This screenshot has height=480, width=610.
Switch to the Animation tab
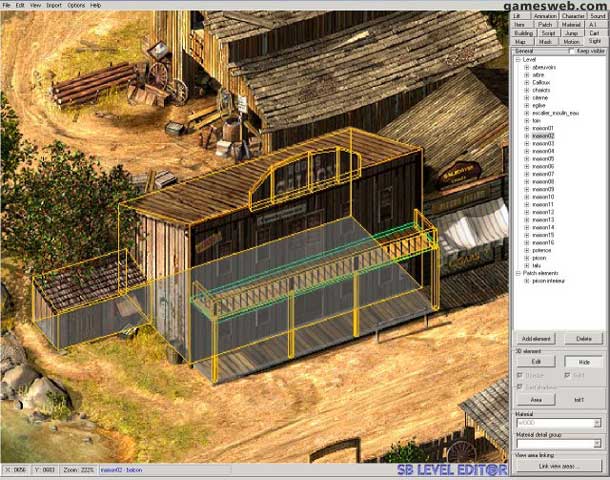coord(545,16)
